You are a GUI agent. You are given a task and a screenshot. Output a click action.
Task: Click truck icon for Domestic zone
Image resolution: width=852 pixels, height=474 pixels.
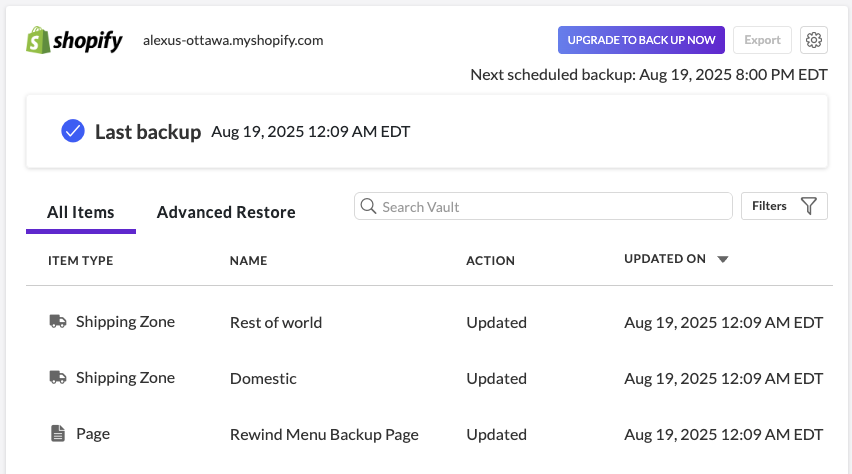coord(58,378)
